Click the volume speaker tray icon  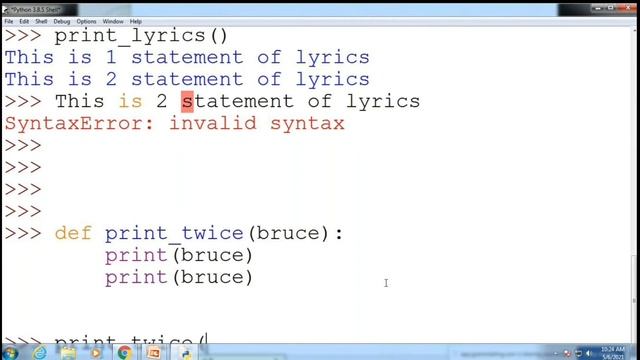pyautogui.click(x=589, y=353)
